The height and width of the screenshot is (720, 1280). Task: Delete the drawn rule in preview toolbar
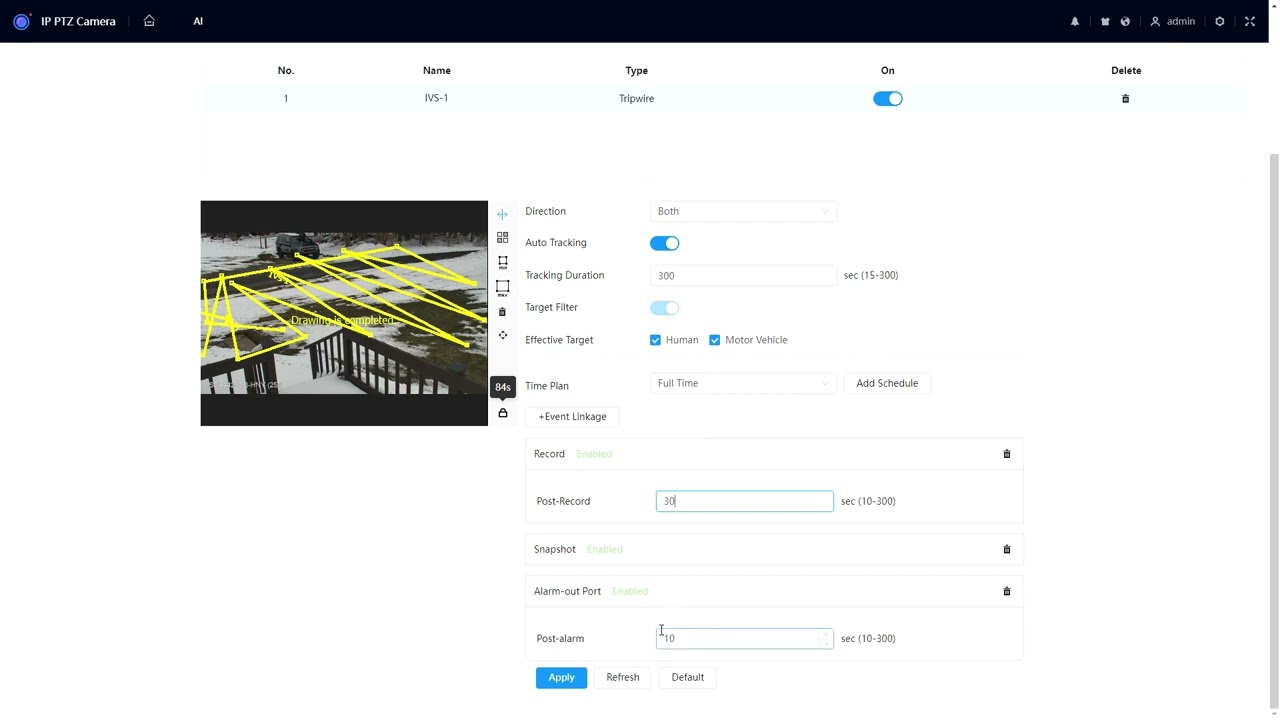[x=502, y=312]
